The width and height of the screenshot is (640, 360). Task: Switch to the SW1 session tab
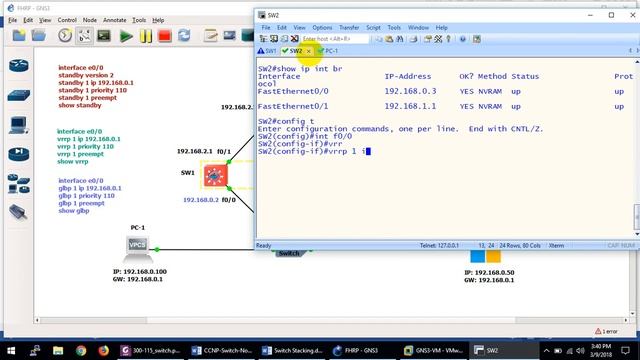(267, 51)
